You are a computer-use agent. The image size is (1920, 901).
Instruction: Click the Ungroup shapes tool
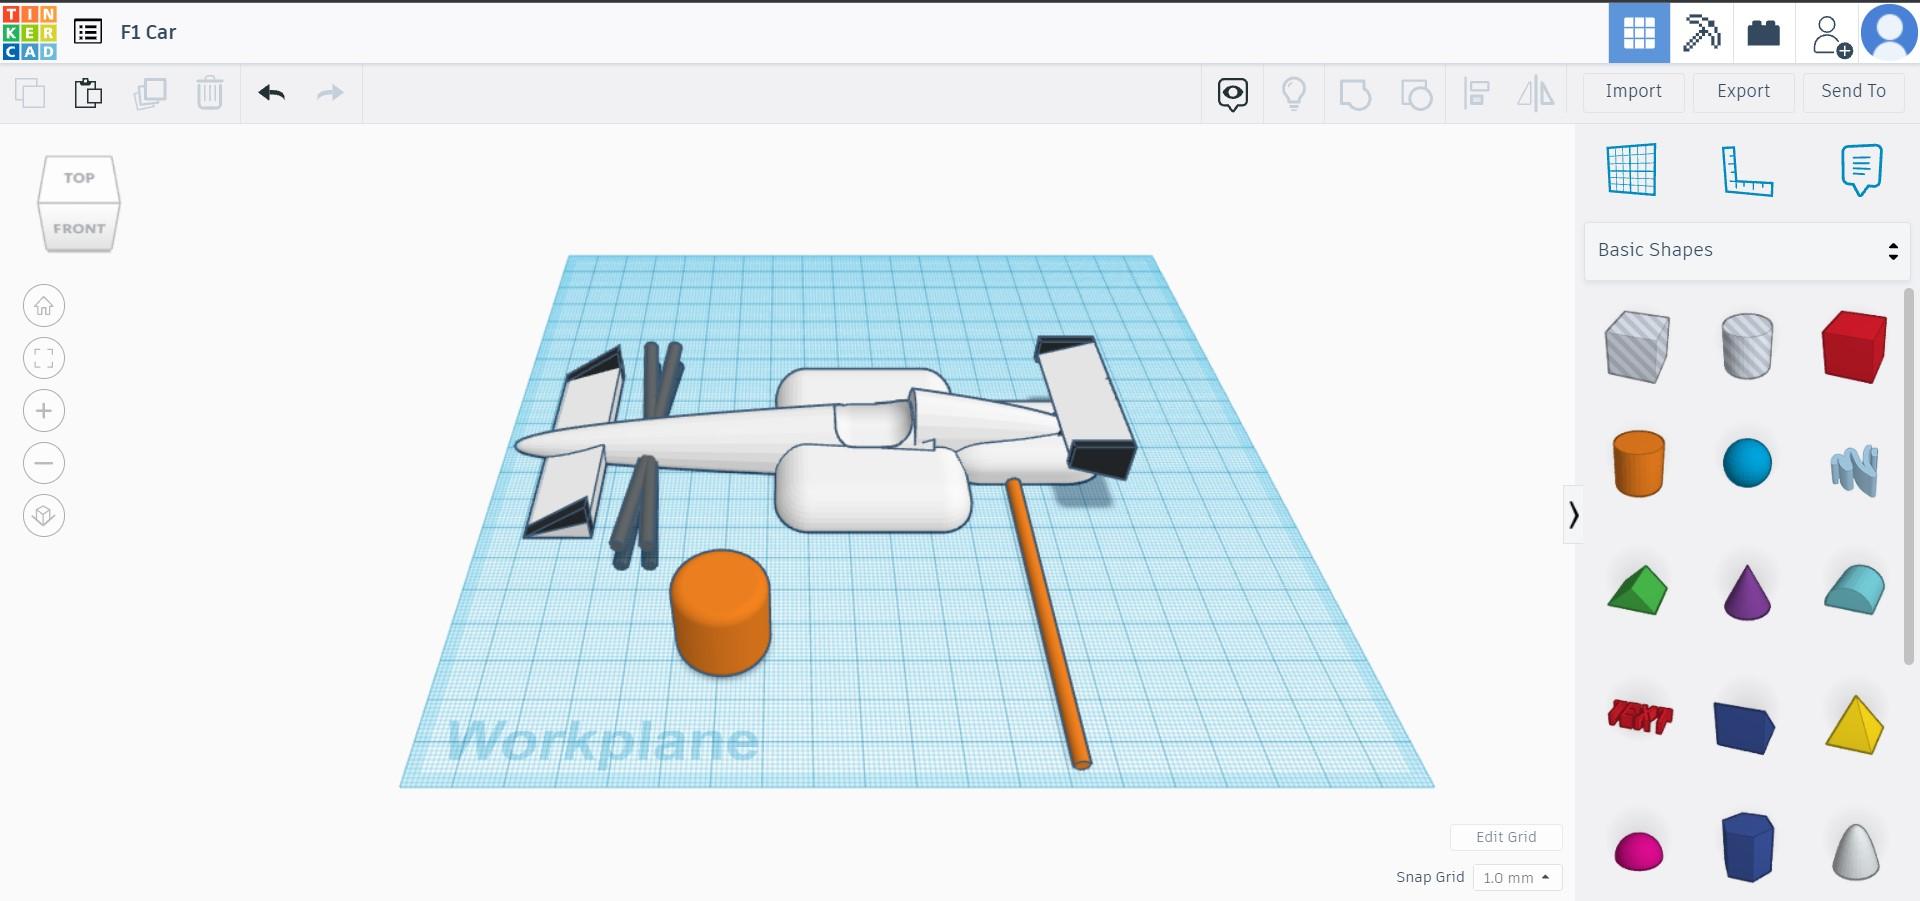[1416, 94]
